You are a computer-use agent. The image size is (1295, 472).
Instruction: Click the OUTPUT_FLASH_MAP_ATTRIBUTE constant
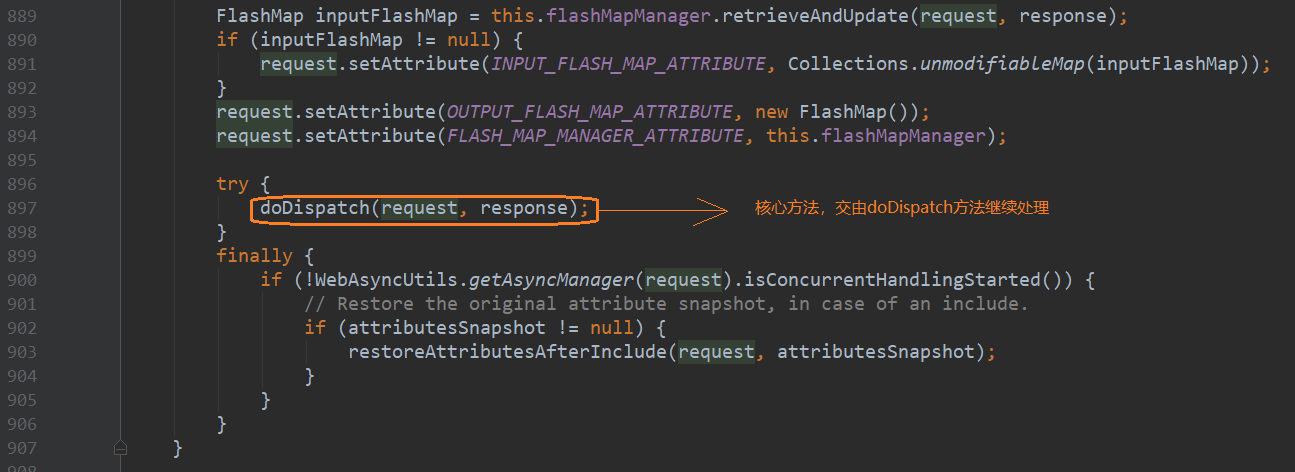click(x=589, y=112)
